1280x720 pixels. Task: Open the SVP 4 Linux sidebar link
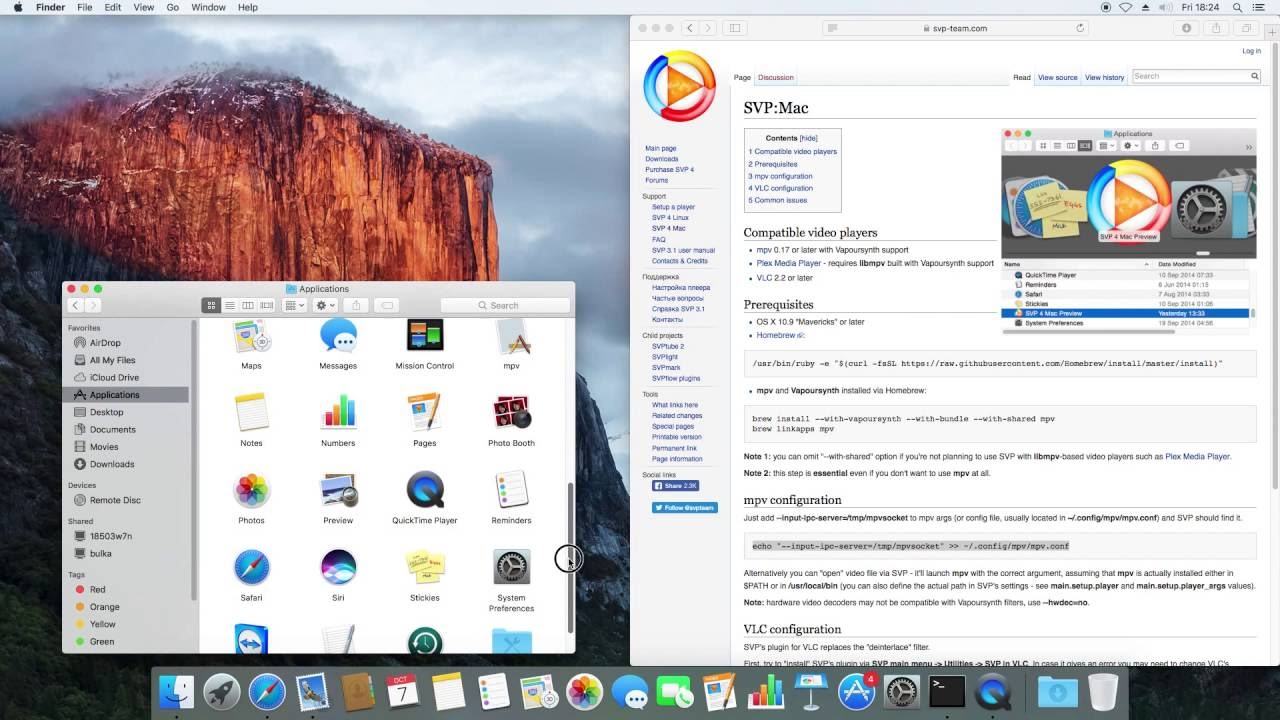click(x=670, y=217)
